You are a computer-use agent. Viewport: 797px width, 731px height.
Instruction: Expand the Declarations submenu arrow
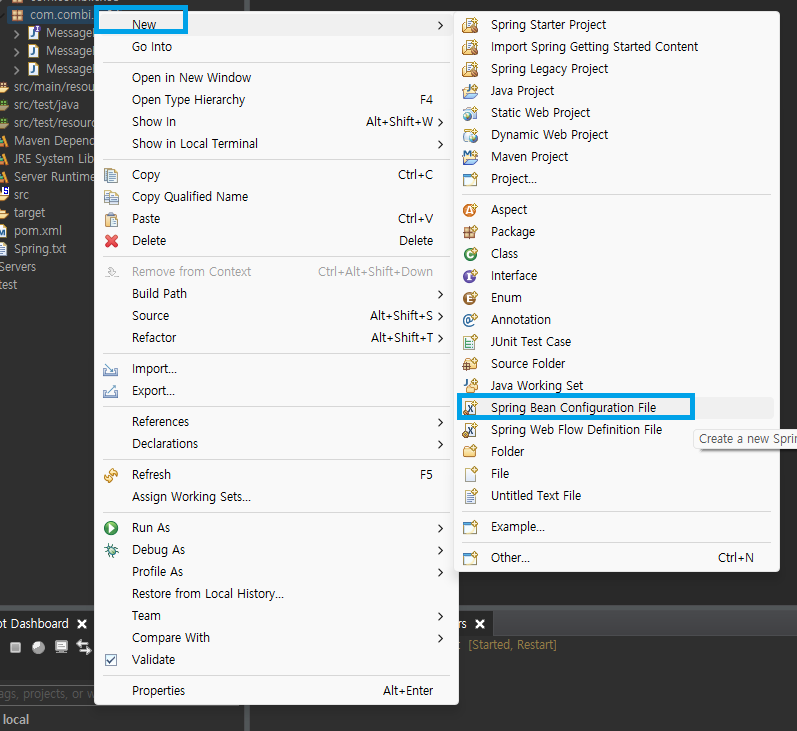(440, 444)
